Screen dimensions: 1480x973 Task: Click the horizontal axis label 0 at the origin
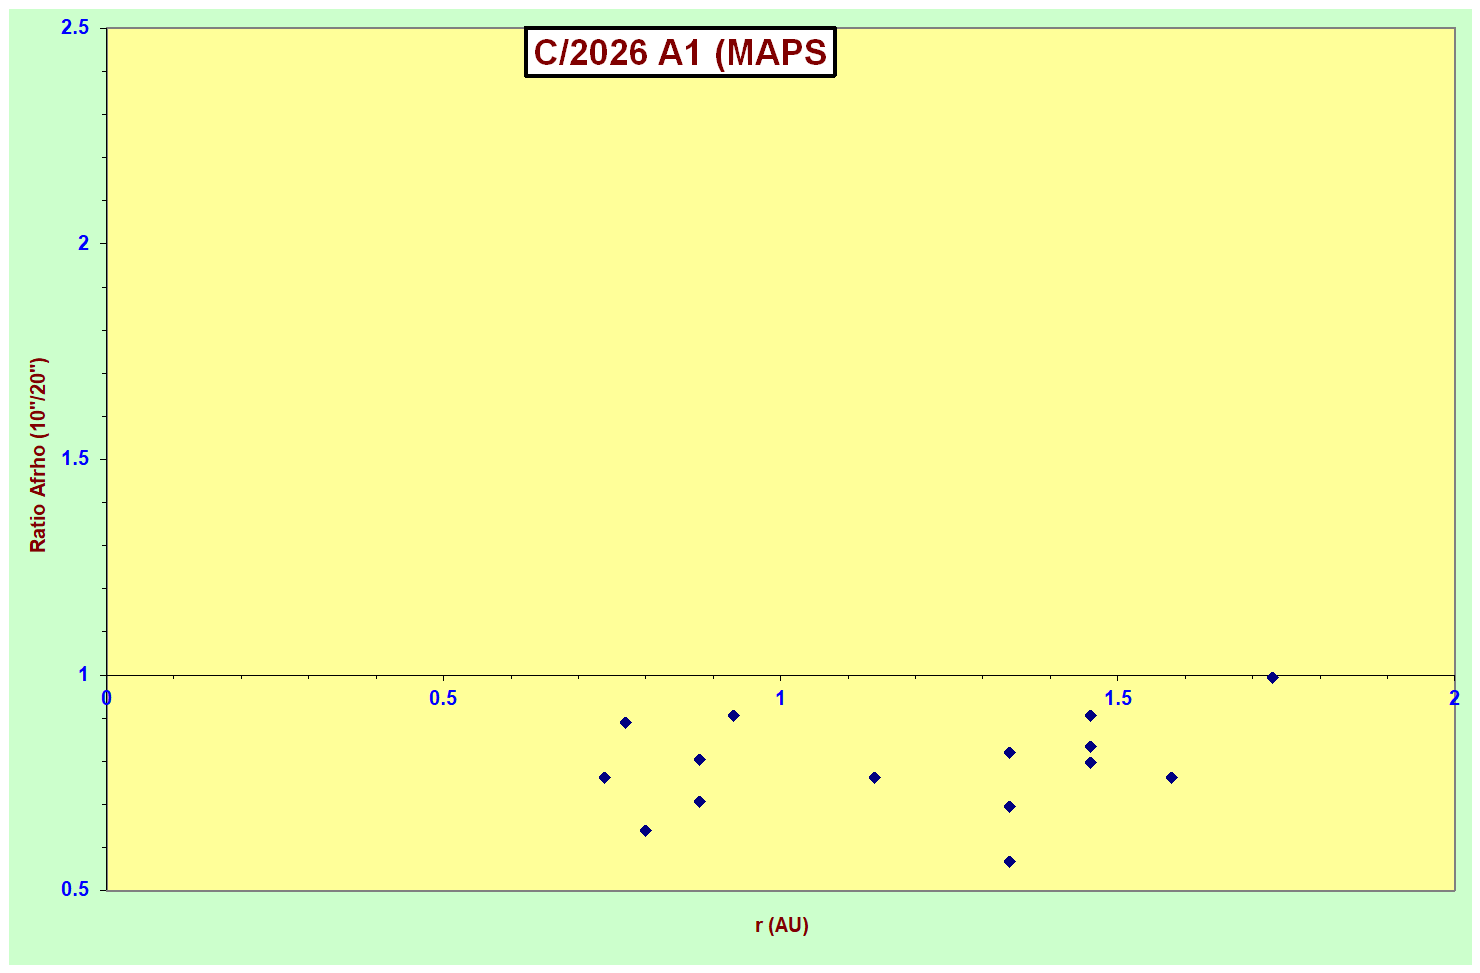(x=107, y=698)
